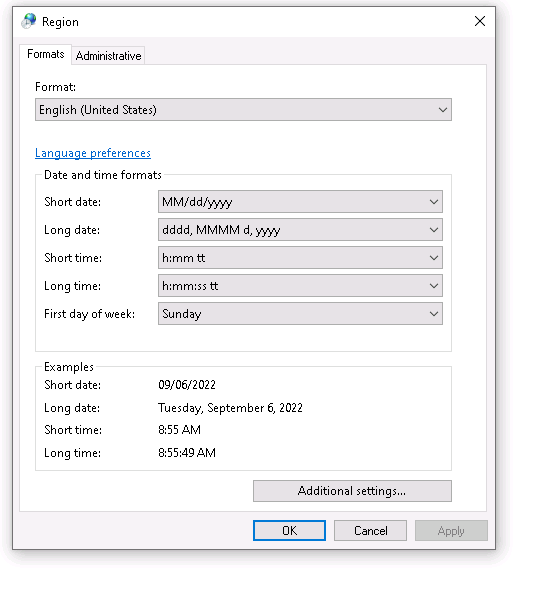This screenshot has height=589, width=533.
Task: Click the example short date 09/06/2022
Action: click(x=187, y=385)
